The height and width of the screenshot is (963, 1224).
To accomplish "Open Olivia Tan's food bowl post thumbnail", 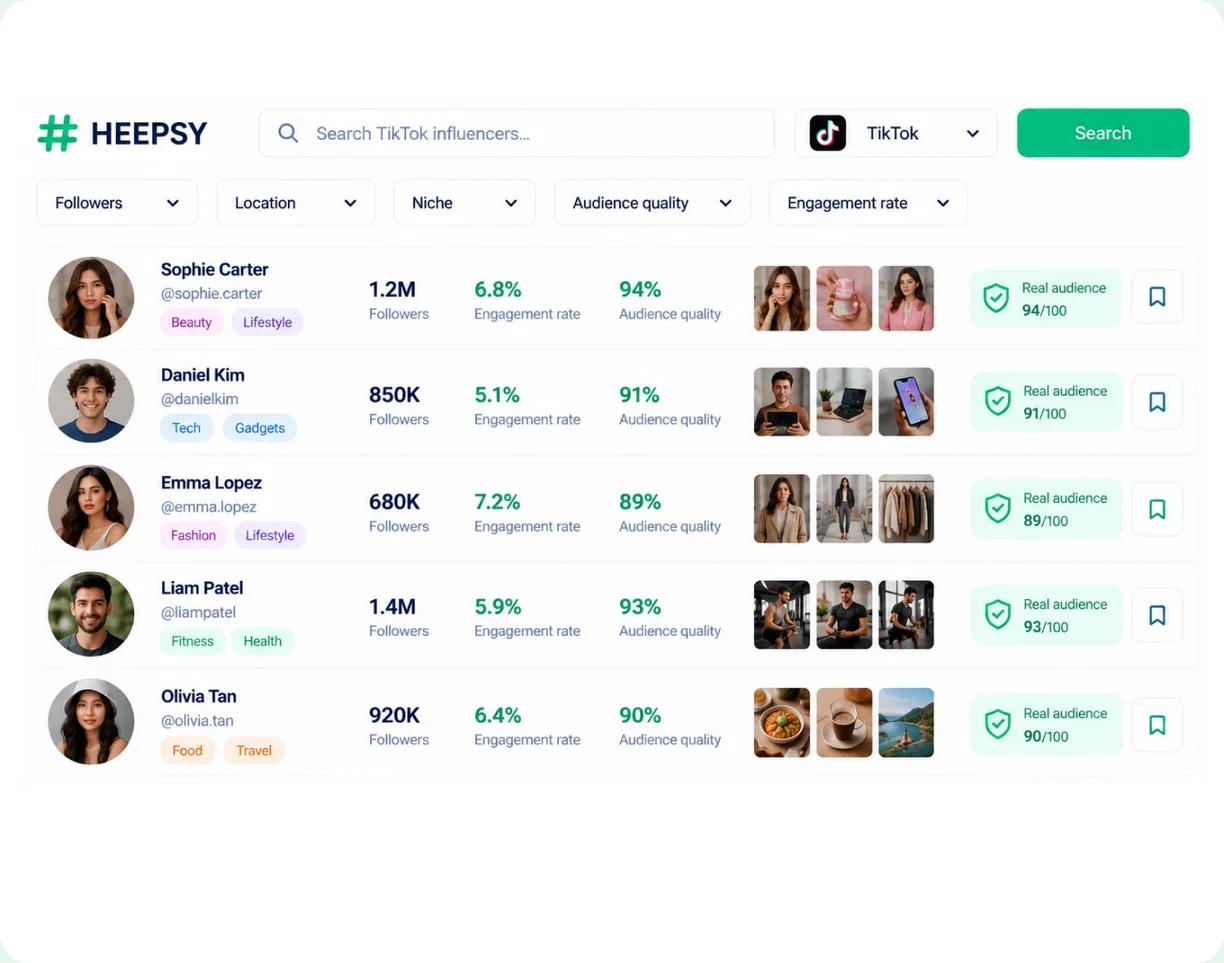I will (x=782, y=722).
